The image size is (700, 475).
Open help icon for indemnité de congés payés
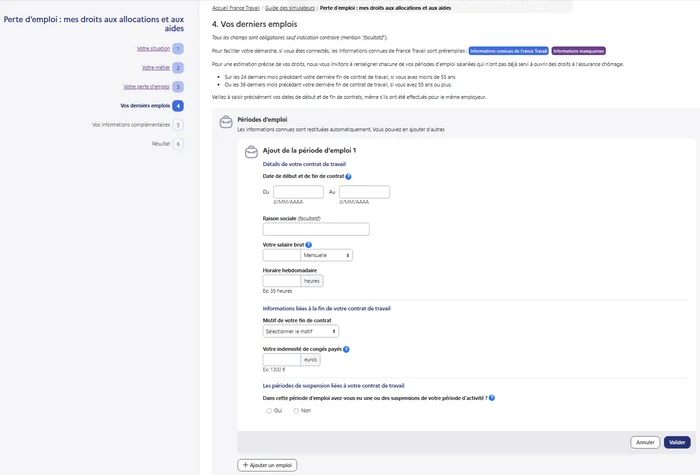pos(346,349)
